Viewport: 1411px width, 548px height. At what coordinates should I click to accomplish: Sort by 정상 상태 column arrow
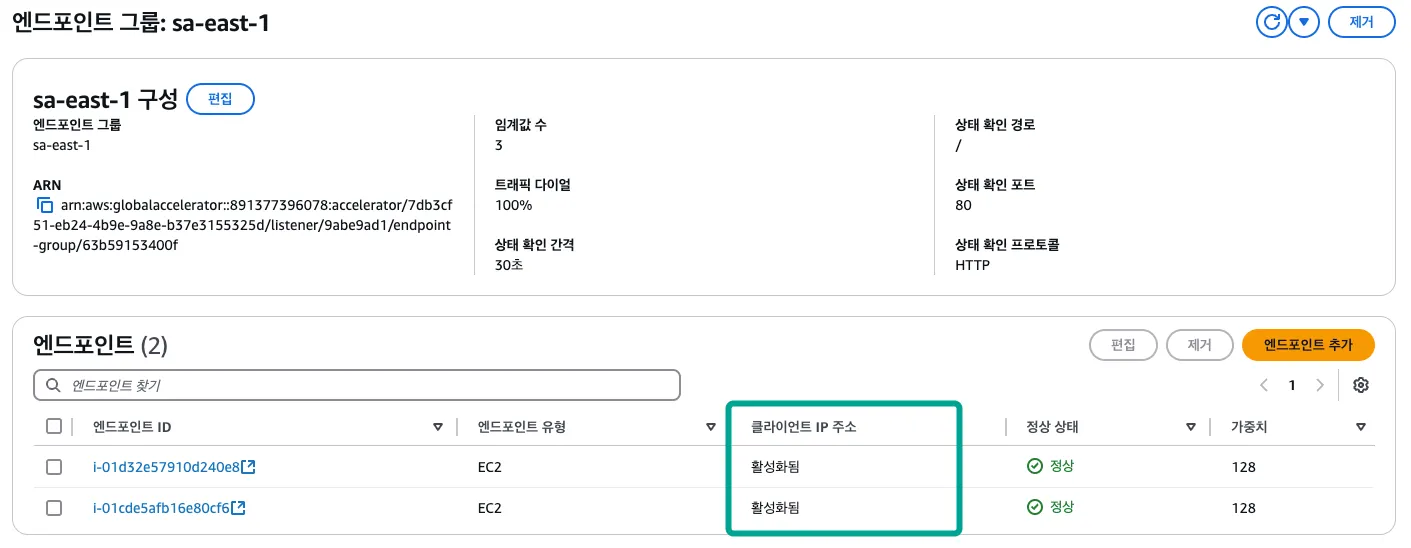tap(1191, 427)
